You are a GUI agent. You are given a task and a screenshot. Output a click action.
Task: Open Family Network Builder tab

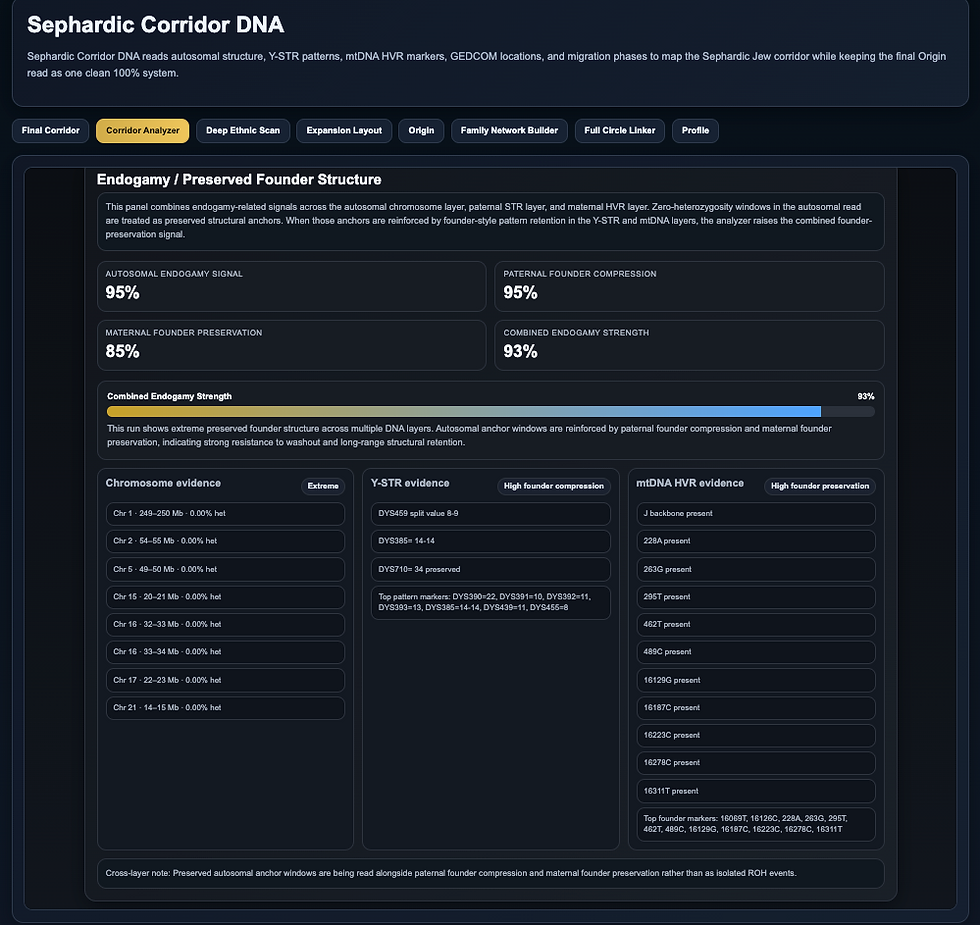pyautogui.click(x=509, y=131)
